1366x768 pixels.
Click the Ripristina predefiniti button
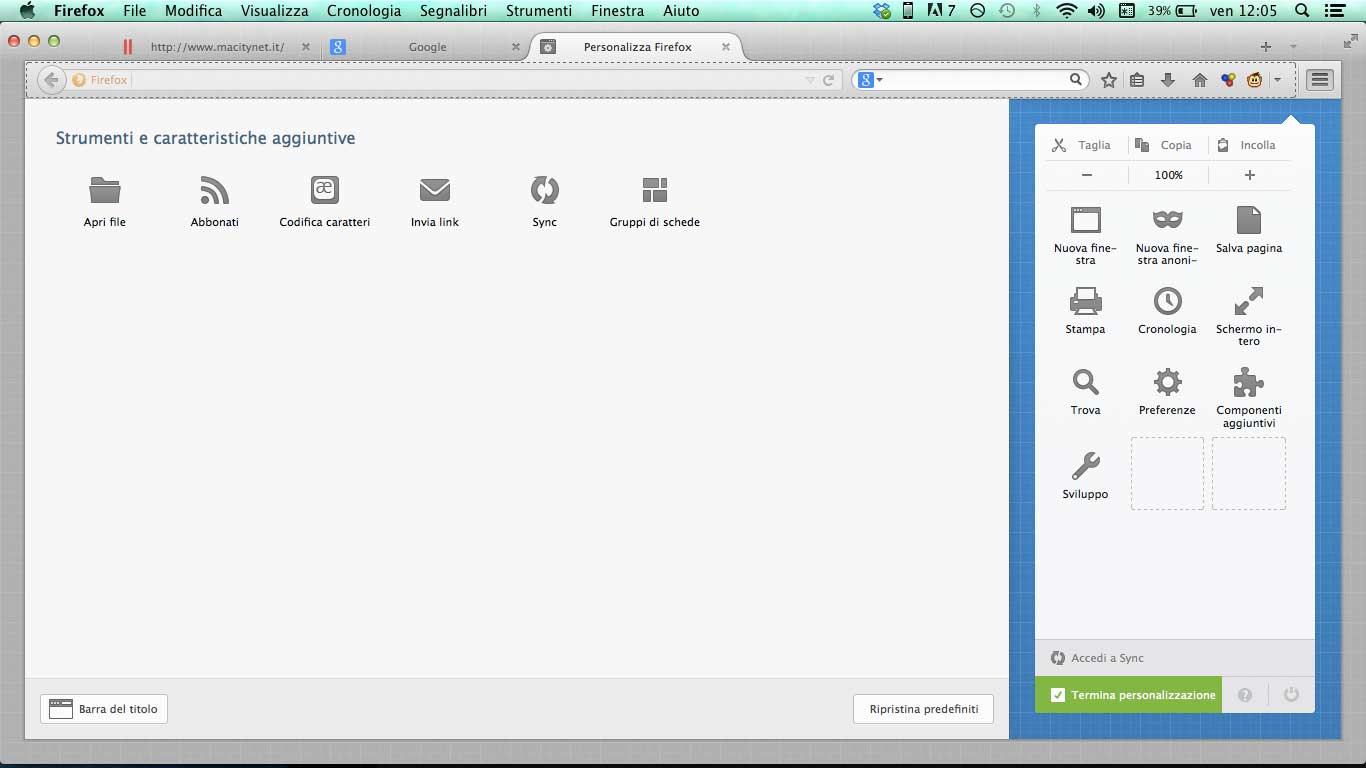(924, 709)
